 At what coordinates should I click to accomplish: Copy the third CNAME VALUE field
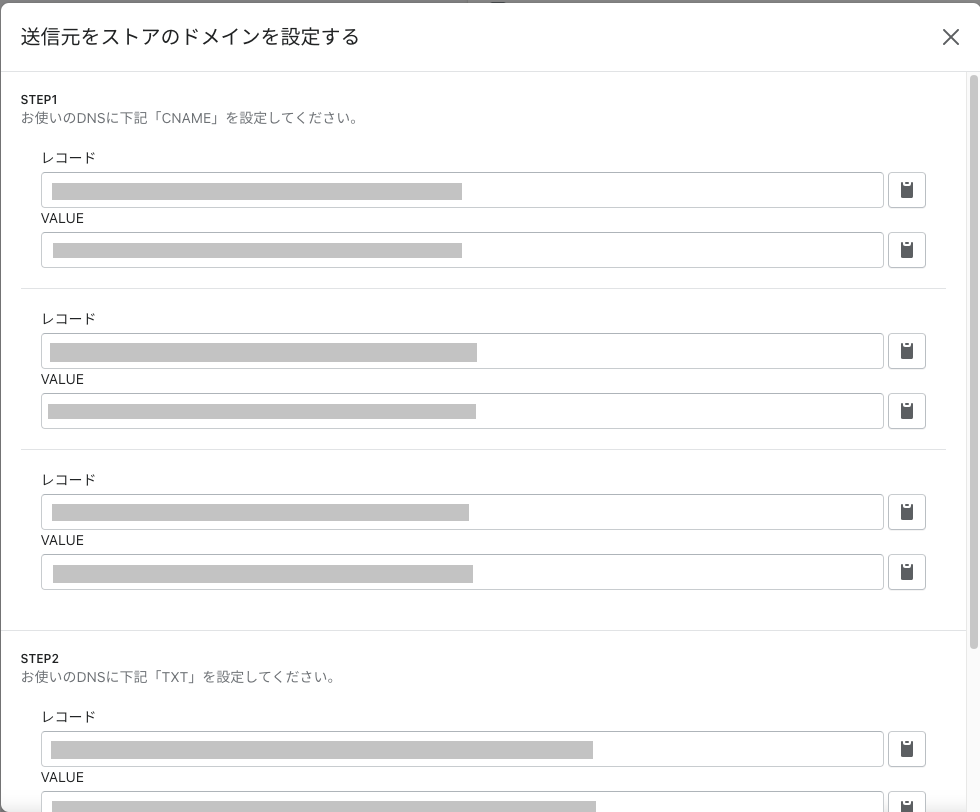coord(906,572)
